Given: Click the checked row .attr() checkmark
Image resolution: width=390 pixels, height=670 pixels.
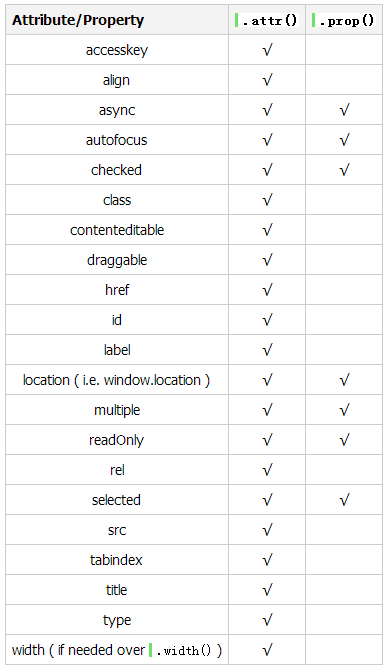Looking at the screenshot, I should [267, 170].
